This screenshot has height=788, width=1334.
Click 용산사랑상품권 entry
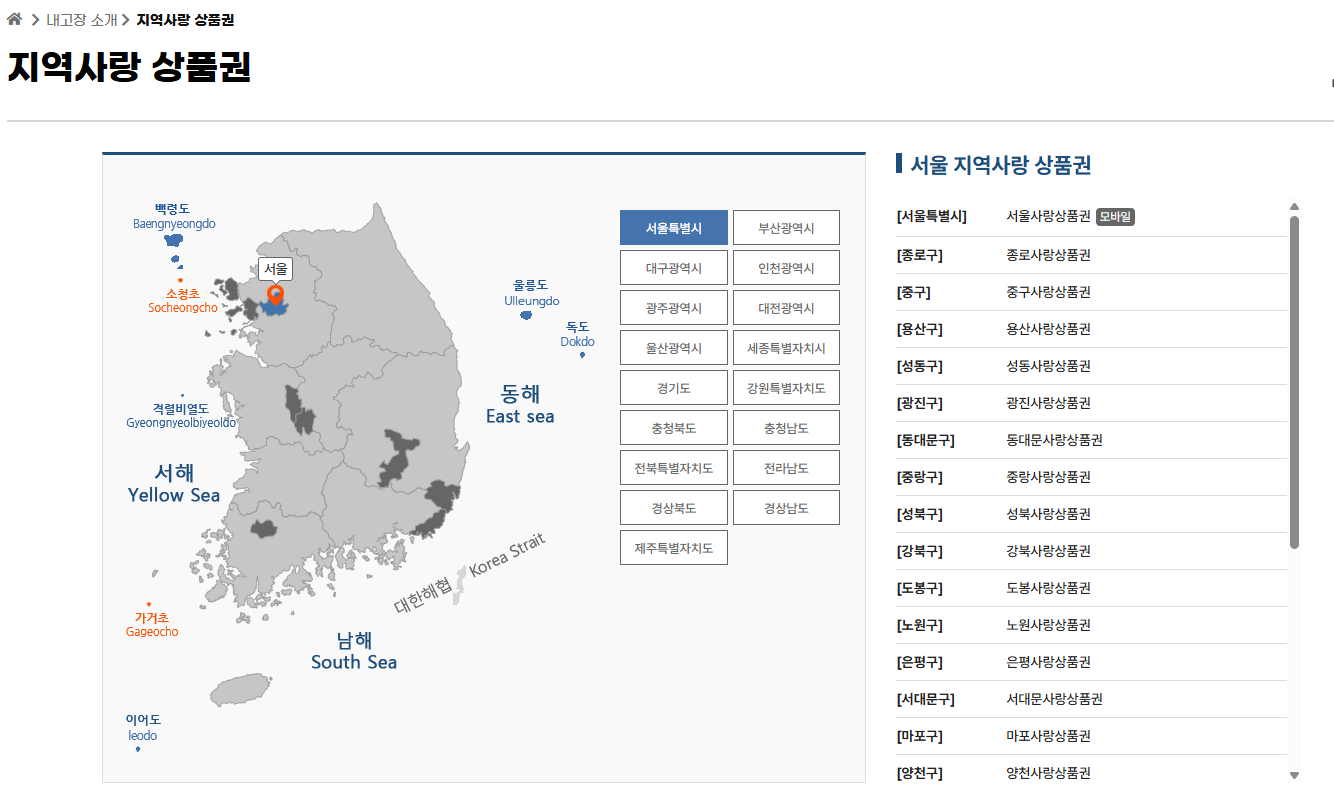1048,329
